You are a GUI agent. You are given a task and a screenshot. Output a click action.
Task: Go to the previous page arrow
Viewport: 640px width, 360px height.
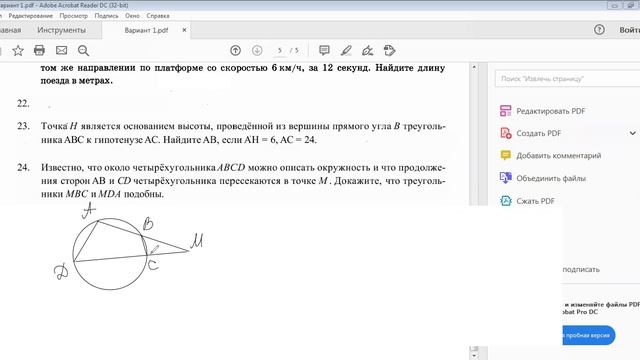(235, 50)
